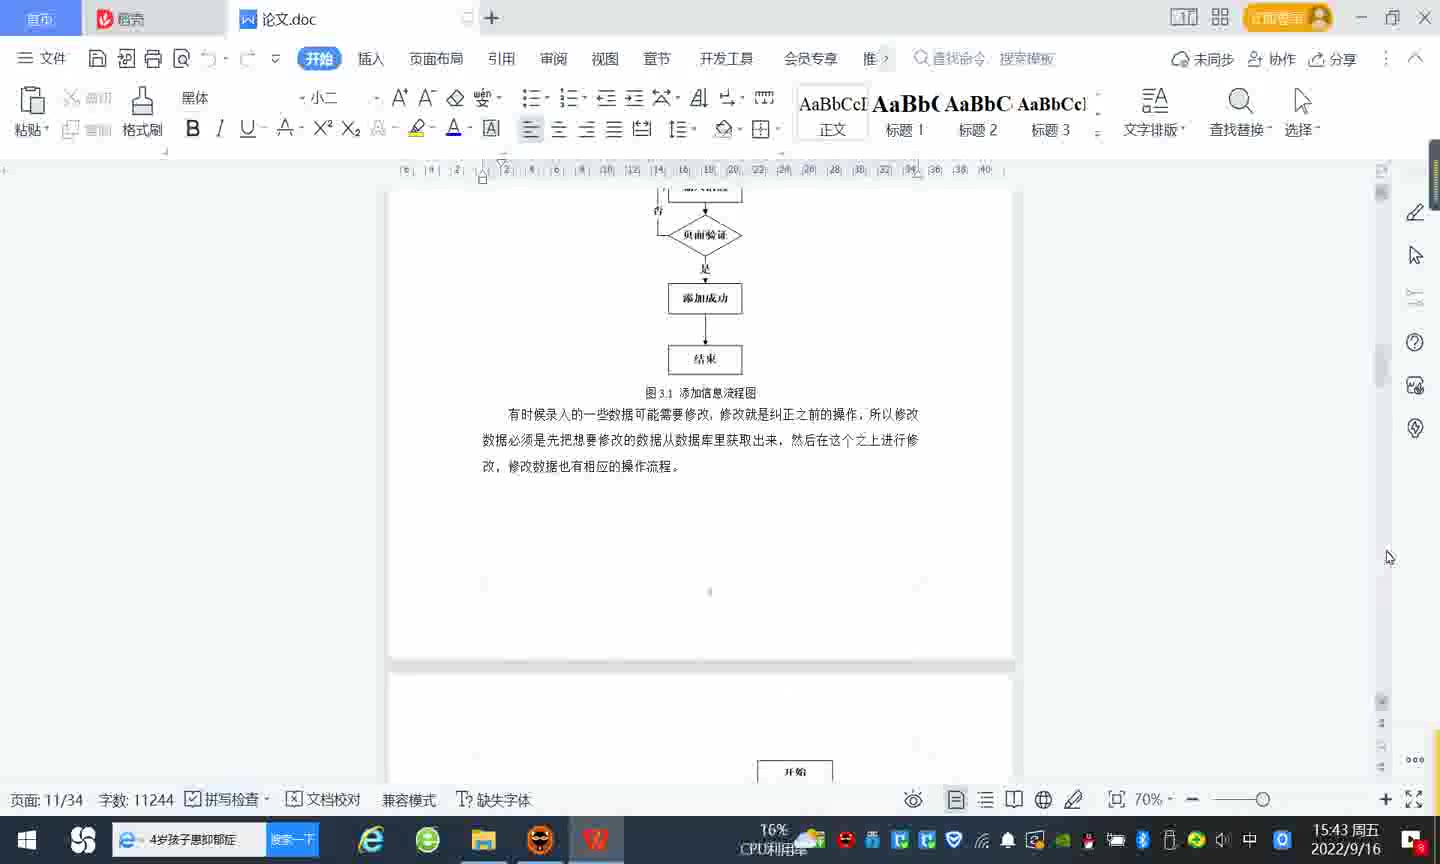Click the Paste clipboard icon
The height and width of the screenshot is (864, 1440).
[x=32, y=101]
